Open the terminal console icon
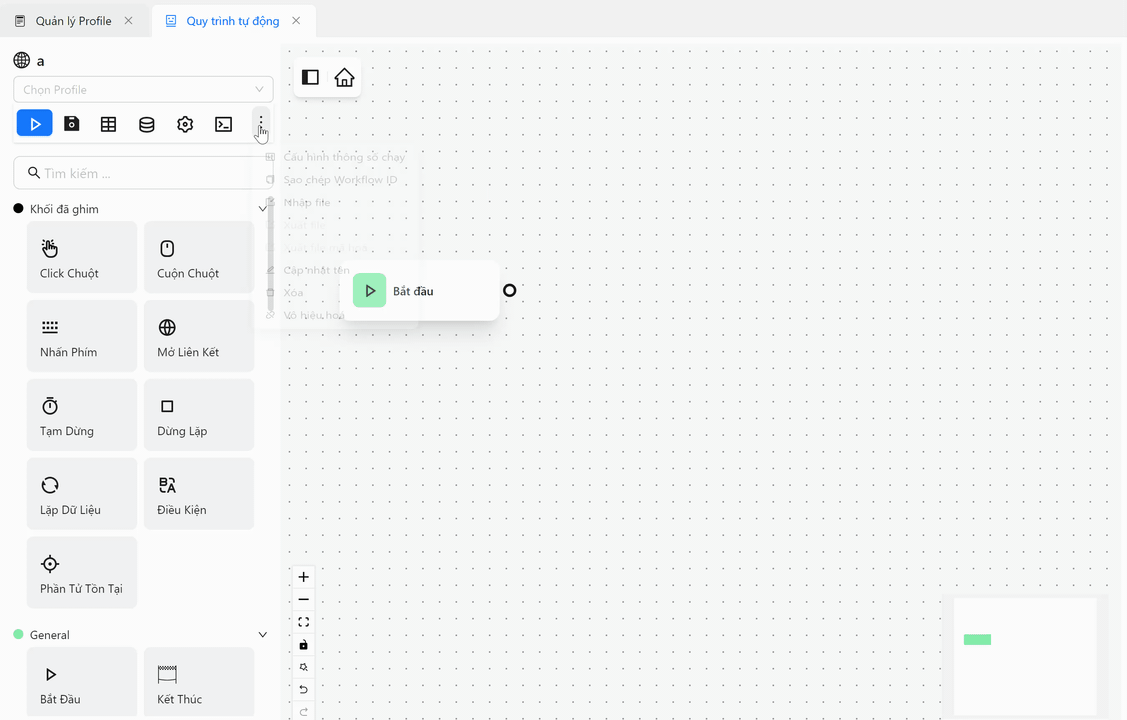The image size is (1127, 720). pos(223,124)
